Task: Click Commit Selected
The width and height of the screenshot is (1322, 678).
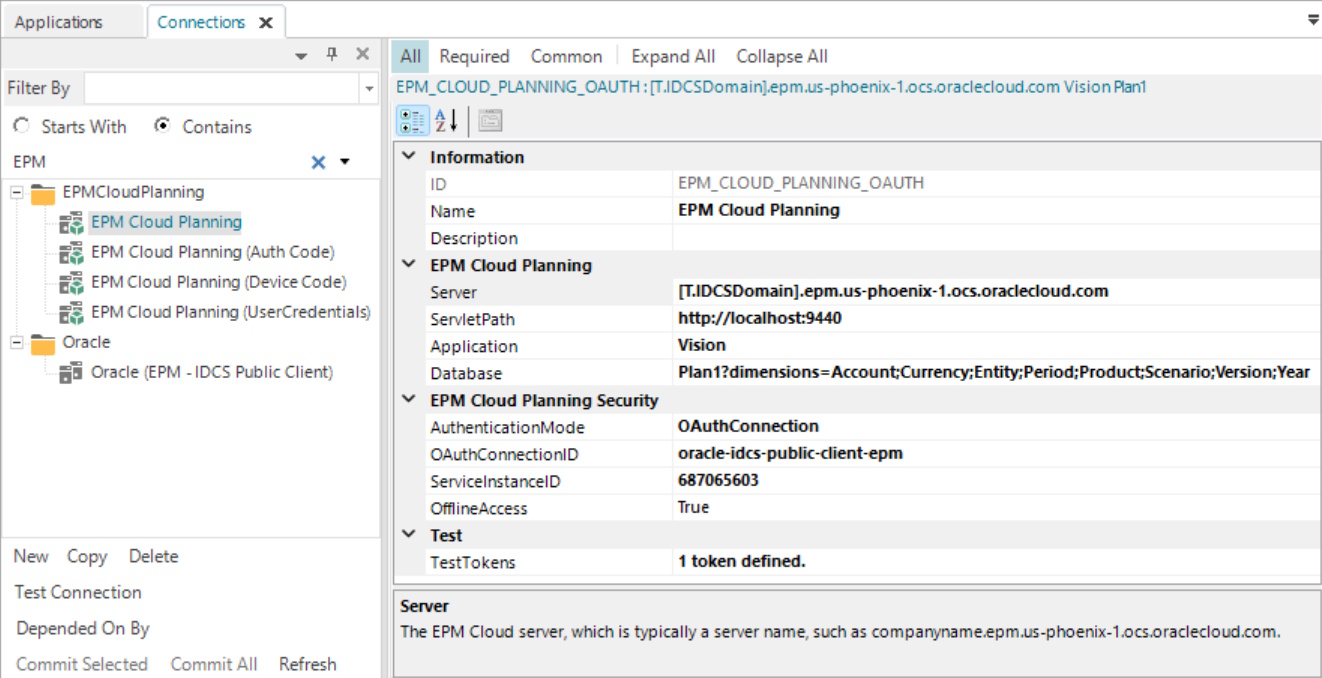Action: click(82, 664)
